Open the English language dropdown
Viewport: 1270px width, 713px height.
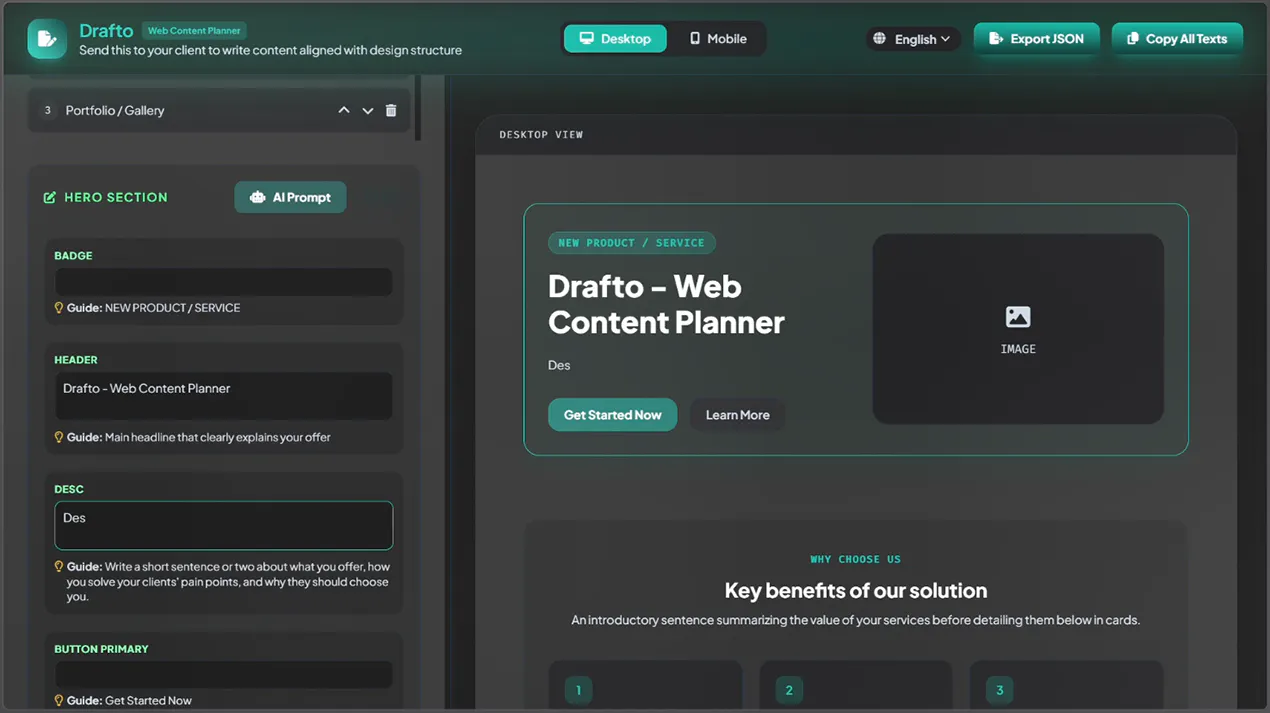coord(912,39)
